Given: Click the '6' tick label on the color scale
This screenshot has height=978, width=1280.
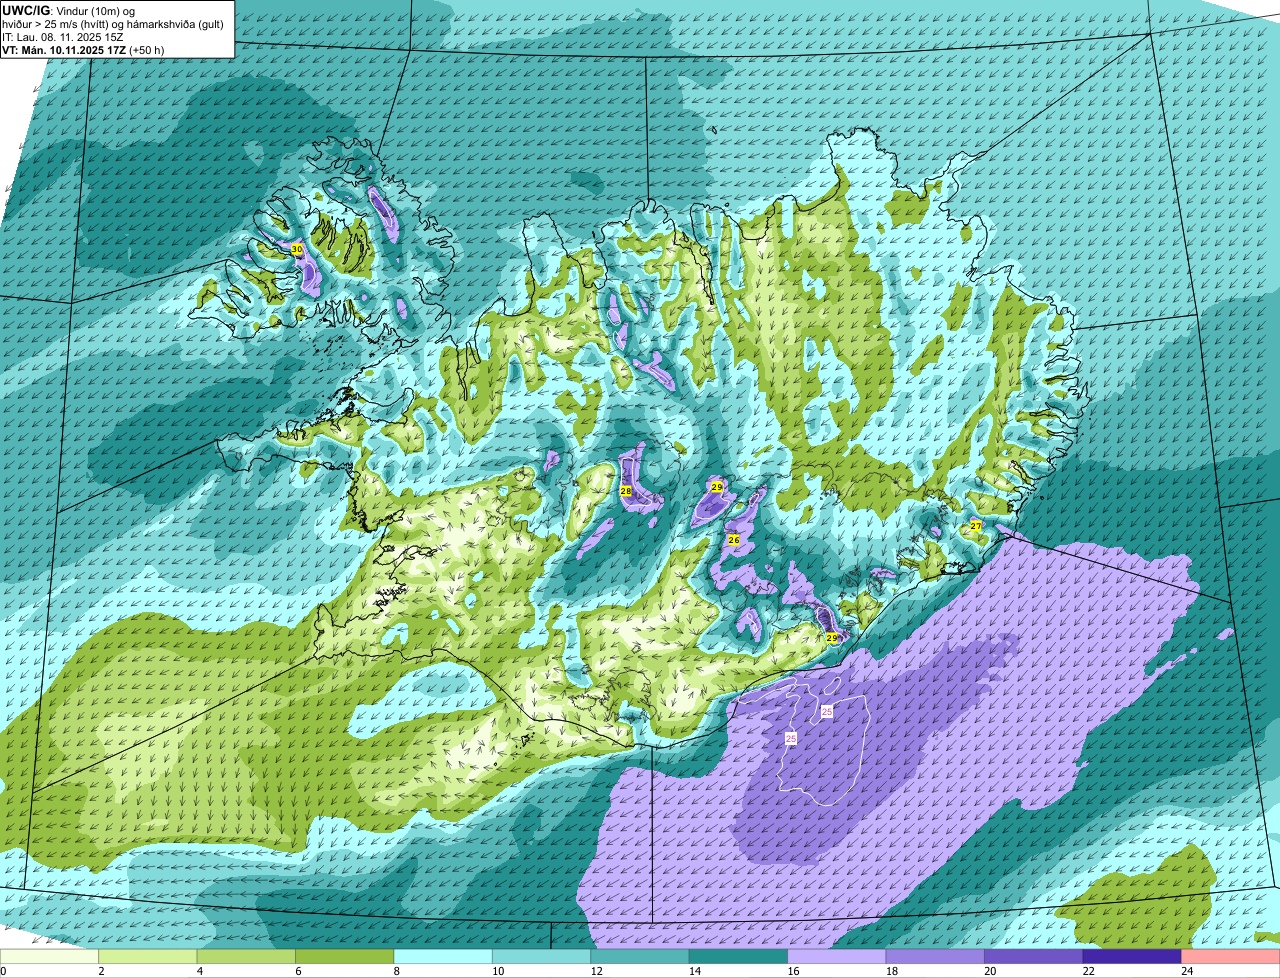Looking at the screenshot, I should (296, 971).
